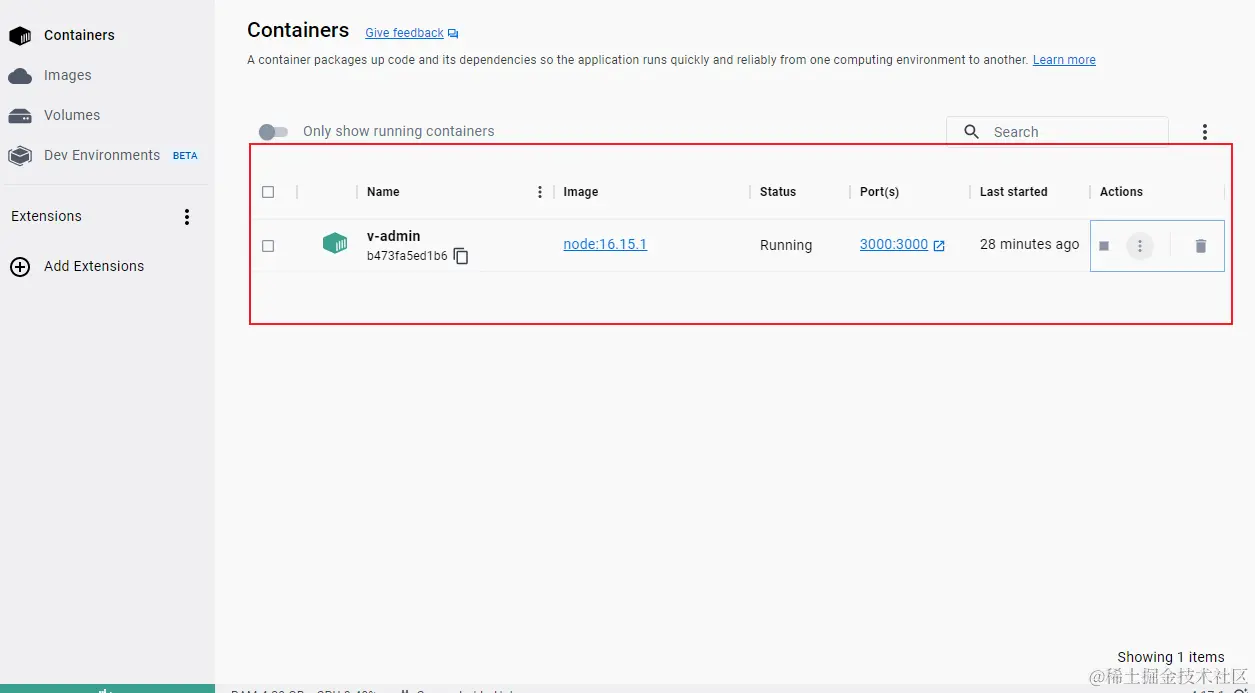Sort by the Last started column header

[1014, 192]
